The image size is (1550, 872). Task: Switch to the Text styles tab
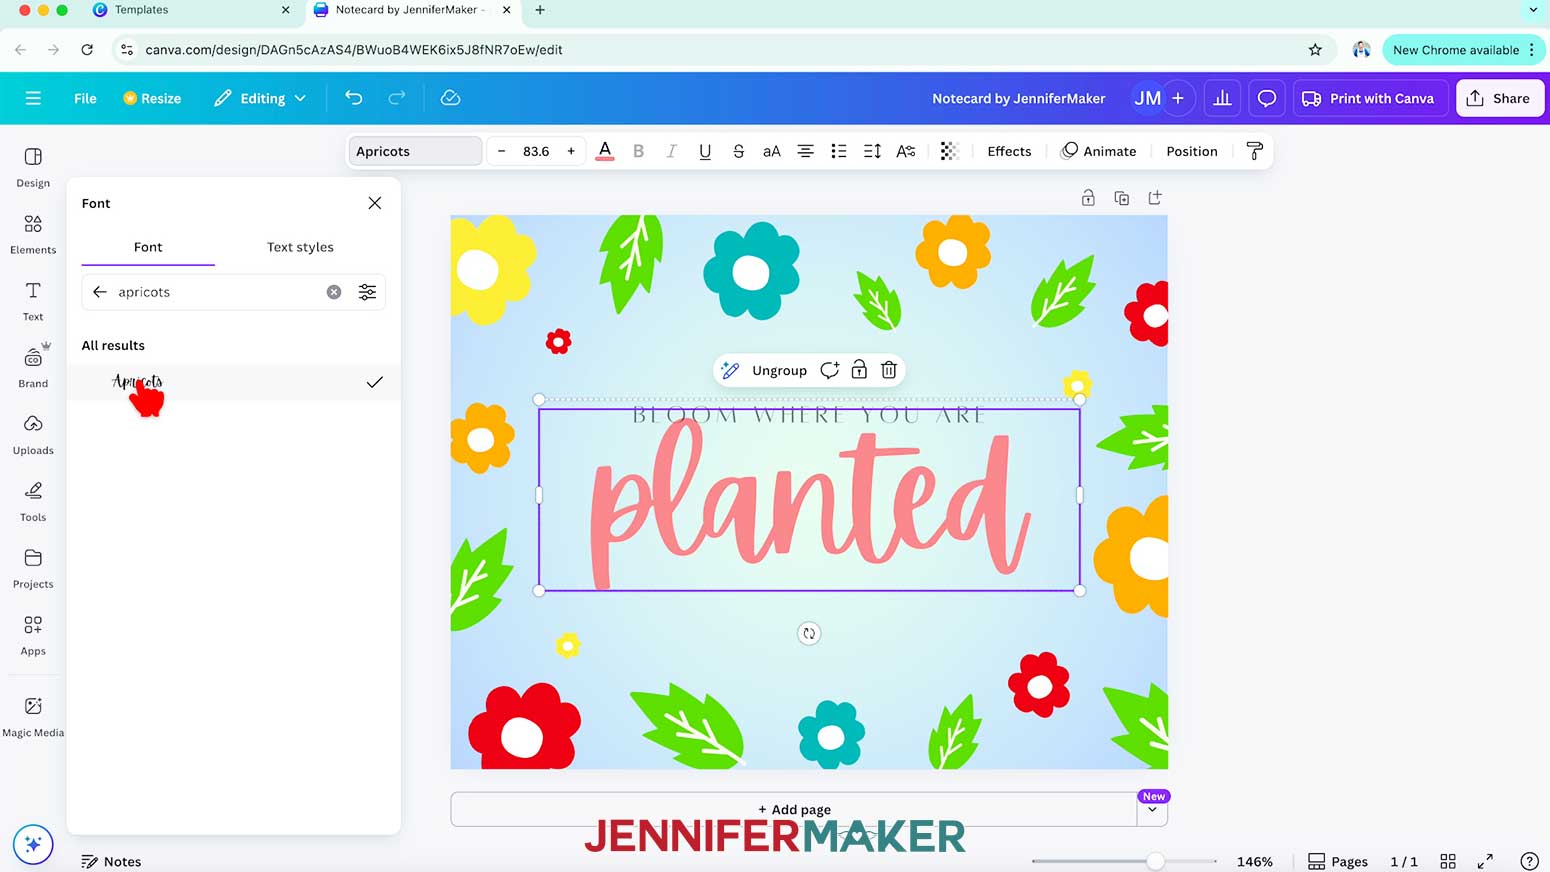pos(300,247)
